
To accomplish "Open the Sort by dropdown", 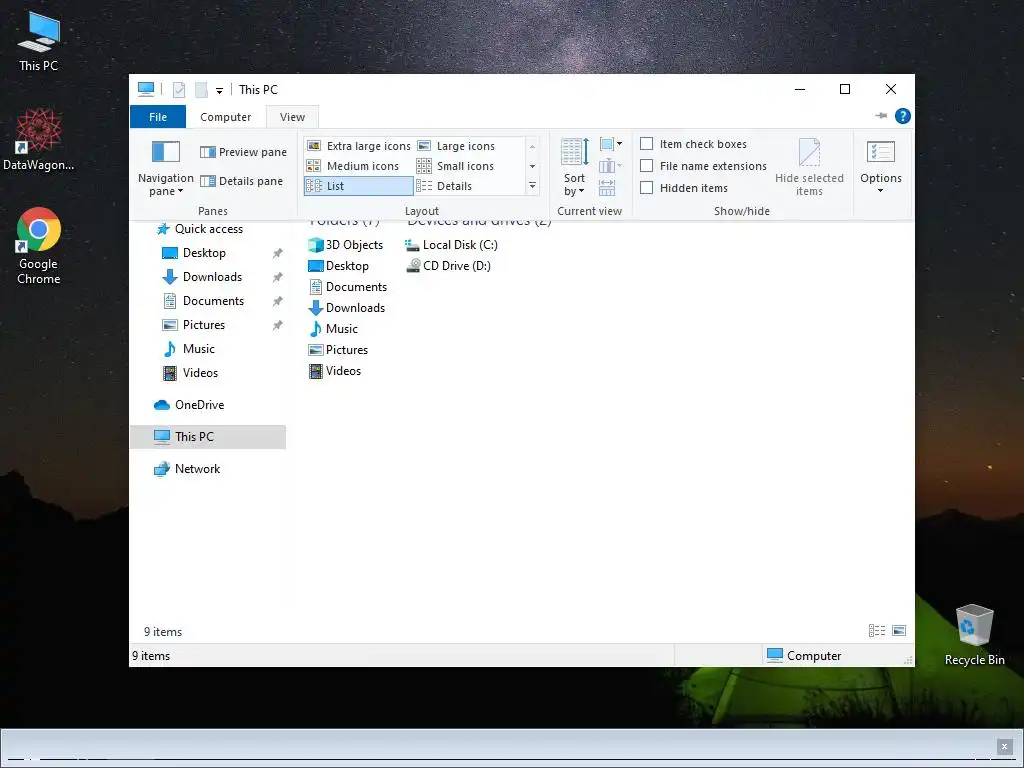I will coord(575,167).
